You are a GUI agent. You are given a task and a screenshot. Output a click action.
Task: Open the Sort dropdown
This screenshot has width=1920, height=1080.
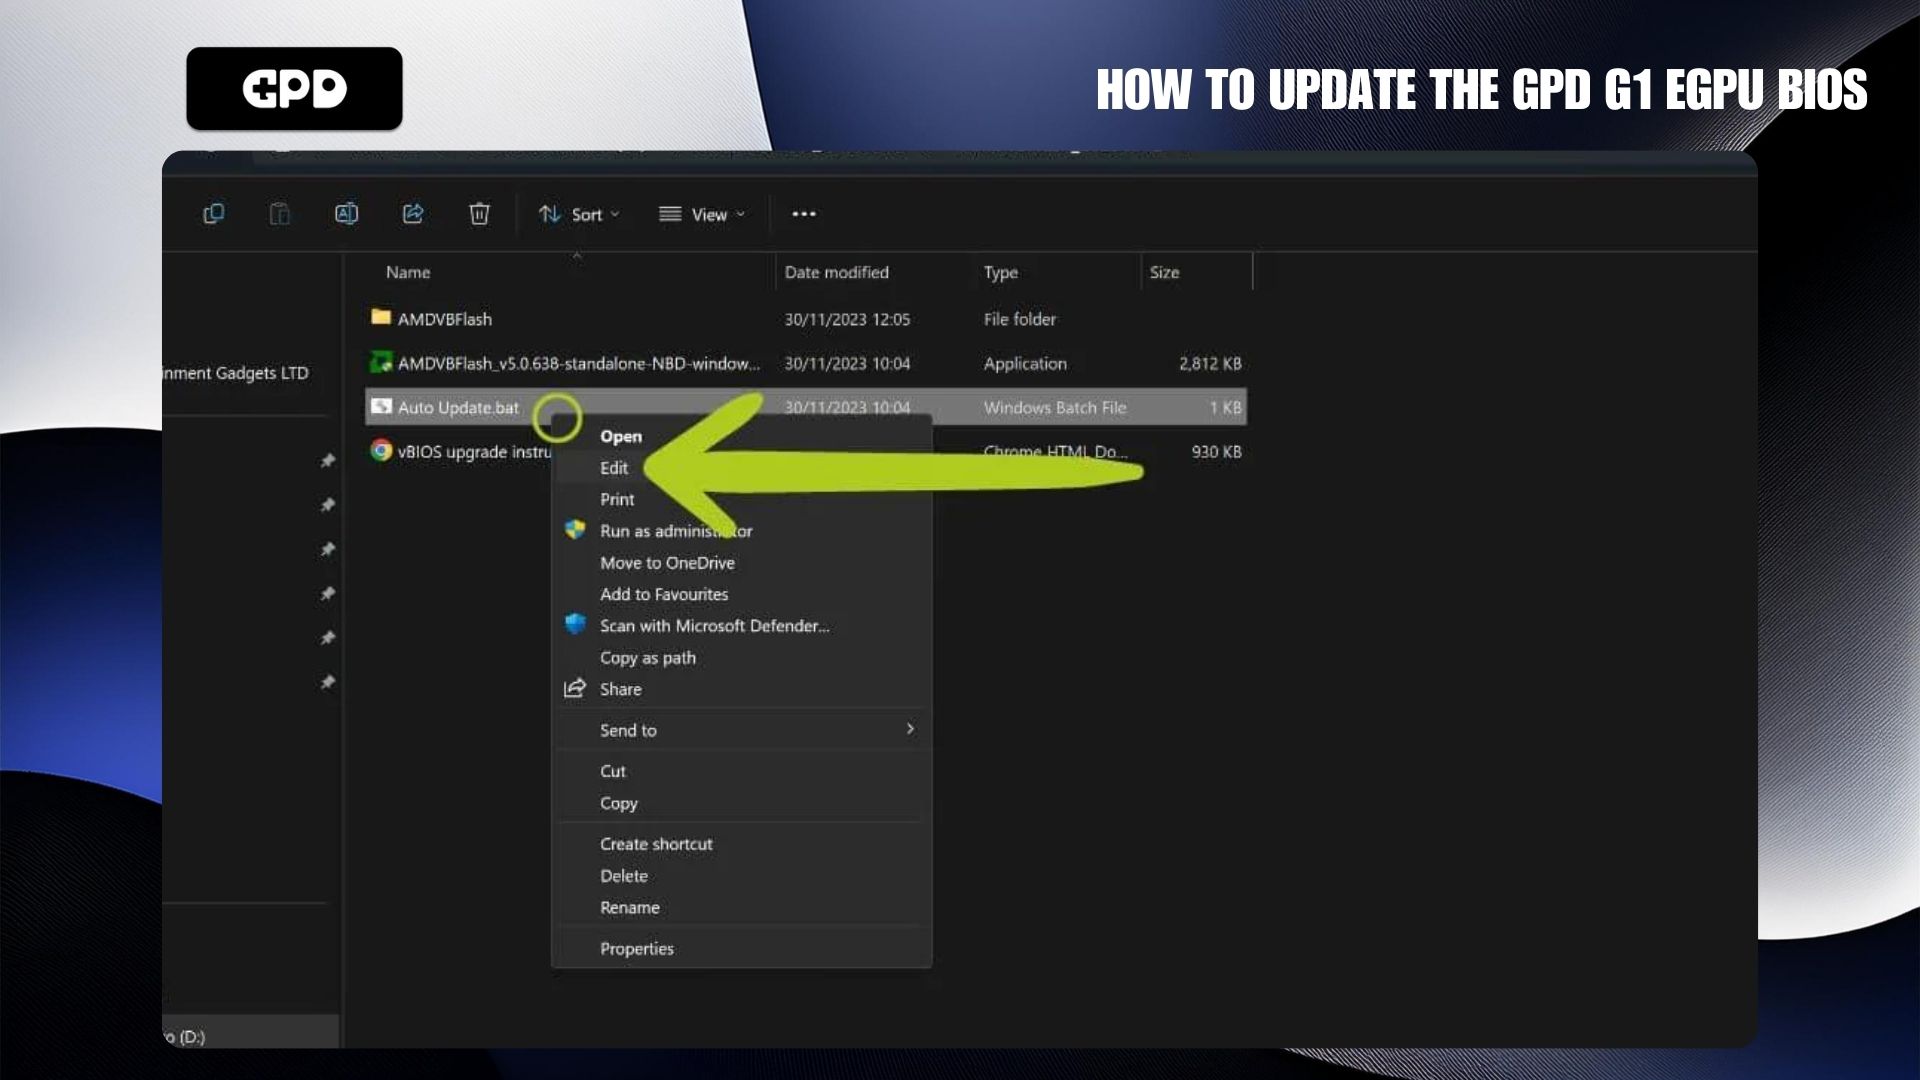click(580, 214)
